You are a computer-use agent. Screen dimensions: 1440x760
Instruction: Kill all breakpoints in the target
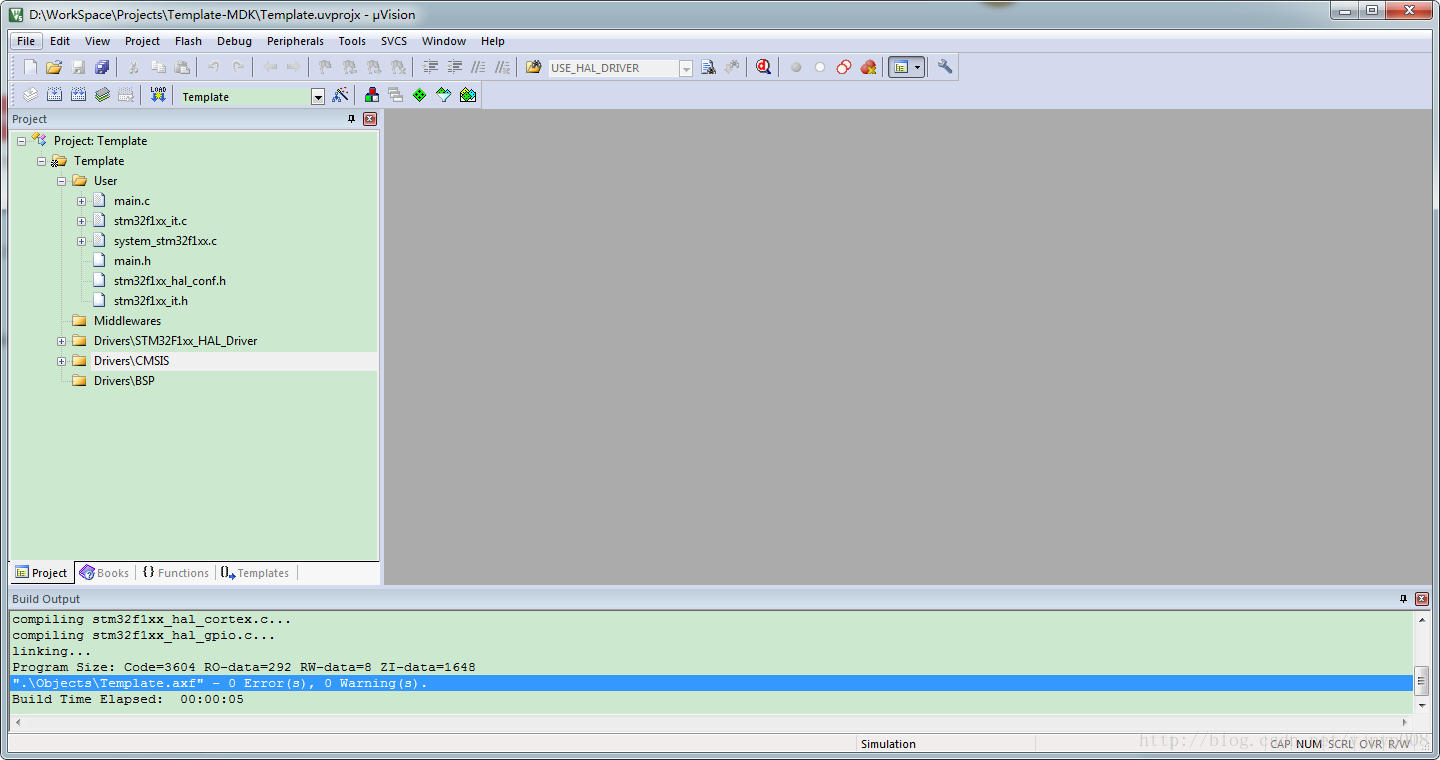[x=868, y=67]
